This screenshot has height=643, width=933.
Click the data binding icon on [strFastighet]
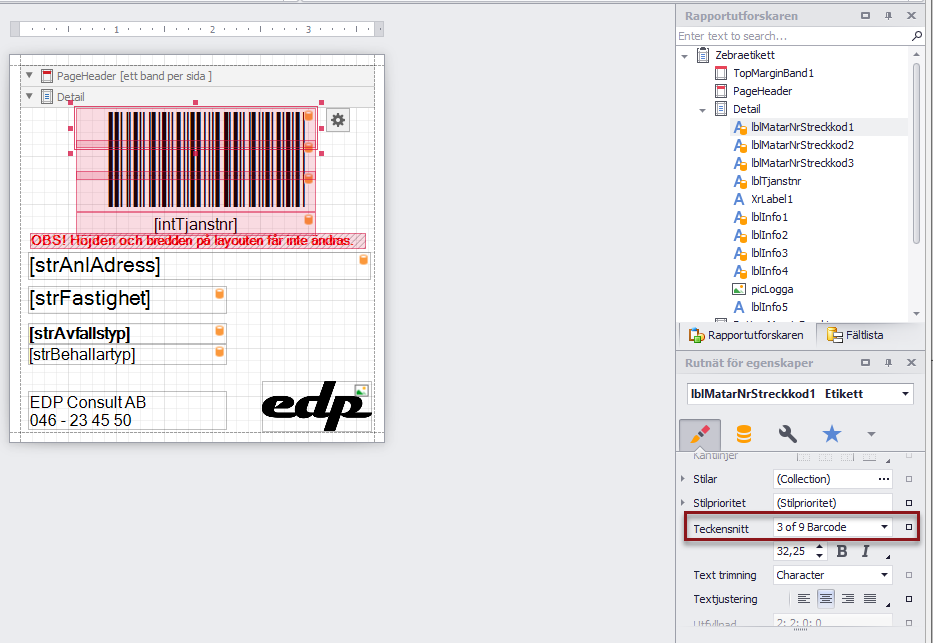pyautogui.click(x=220, y=293)
